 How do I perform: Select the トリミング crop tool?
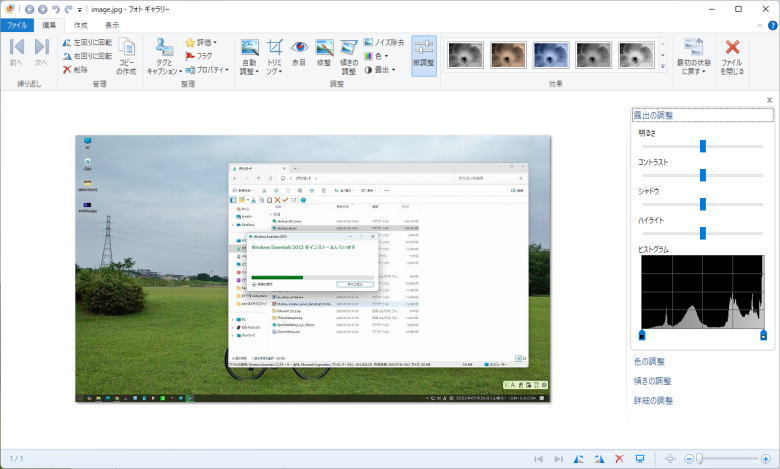coord(274,56)
